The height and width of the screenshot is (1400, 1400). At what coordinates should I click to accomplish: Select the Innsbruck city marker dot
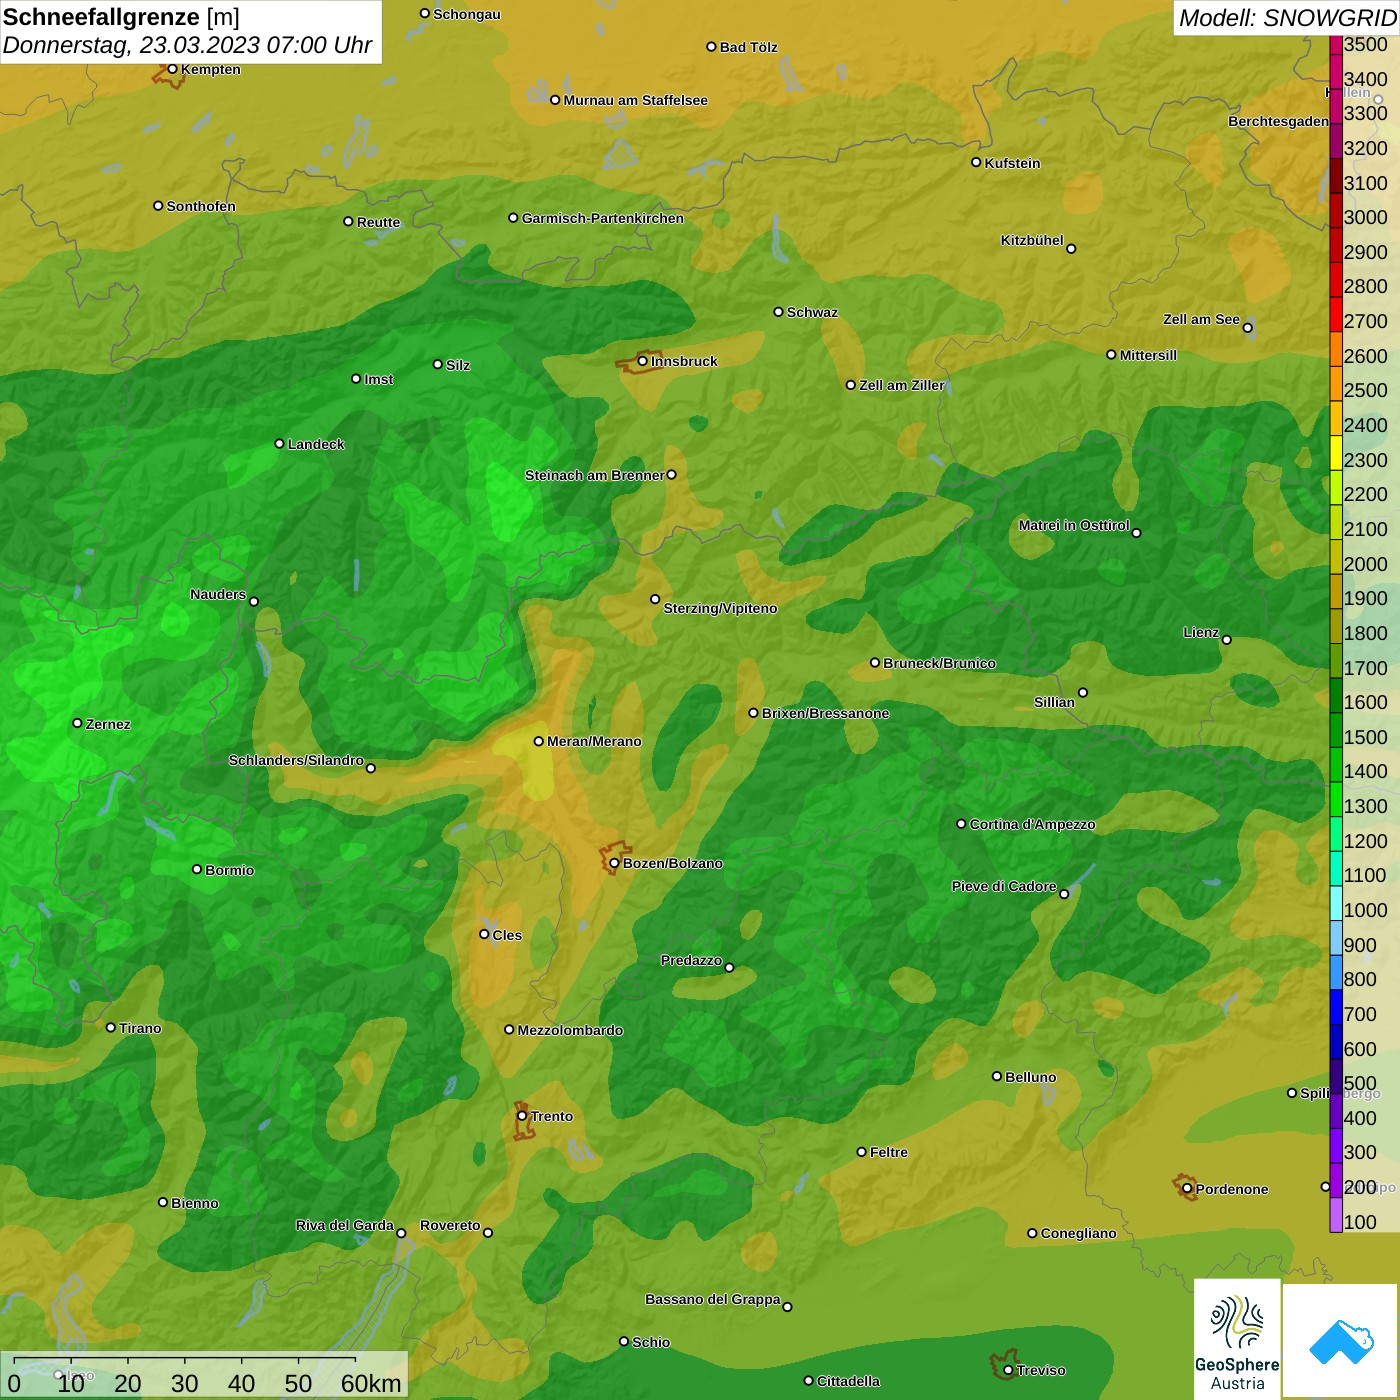[x=642, y=361]
